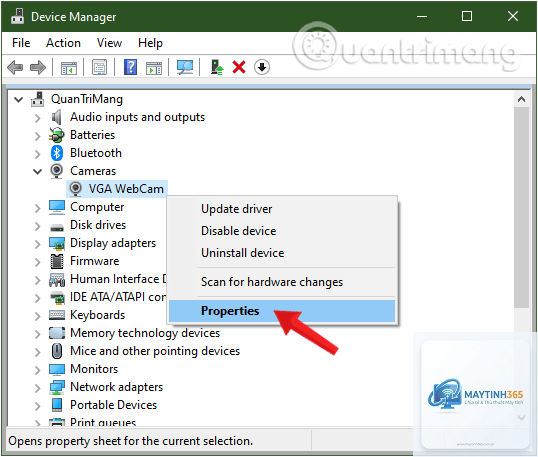Open the Properties toolbar icon
538x457 pixels.
(100, 67)
